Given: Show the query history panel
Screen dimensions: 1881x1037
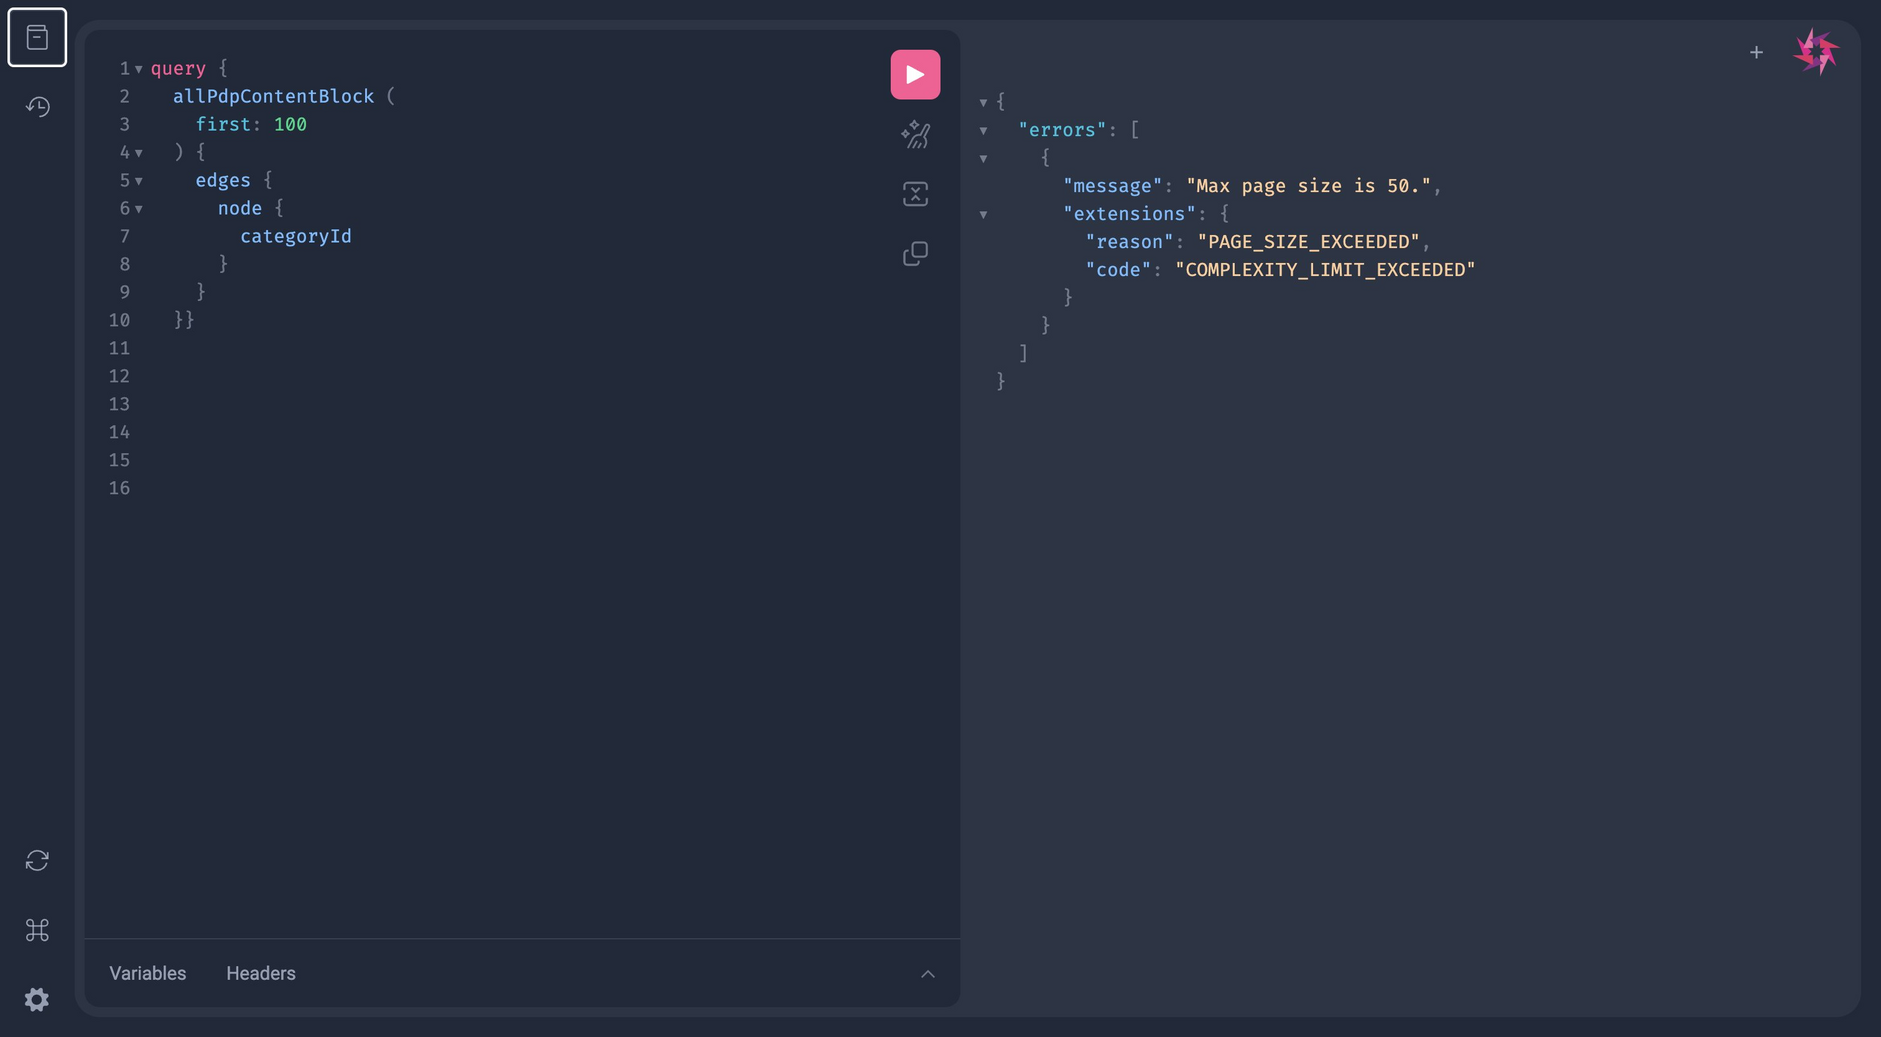Looking at the screenshot, I should pyautogui.click(x=37, y=107).
